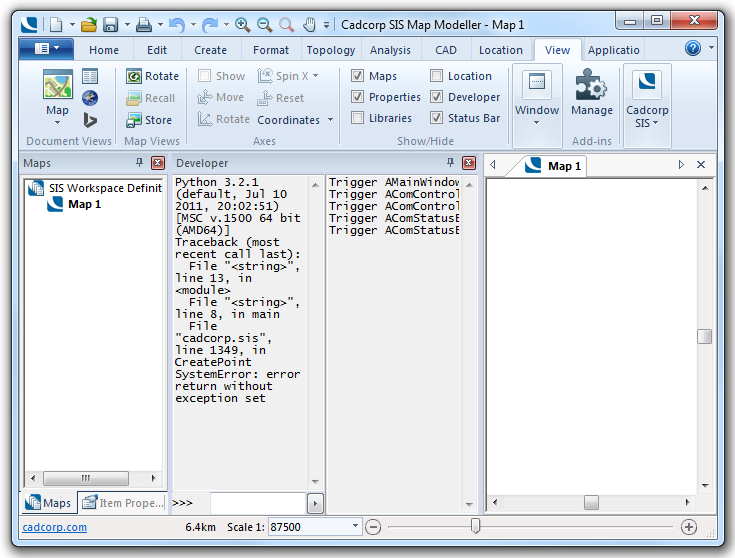Click Store map view
Screen dimensions: 735x558
(x=149, y=120)
